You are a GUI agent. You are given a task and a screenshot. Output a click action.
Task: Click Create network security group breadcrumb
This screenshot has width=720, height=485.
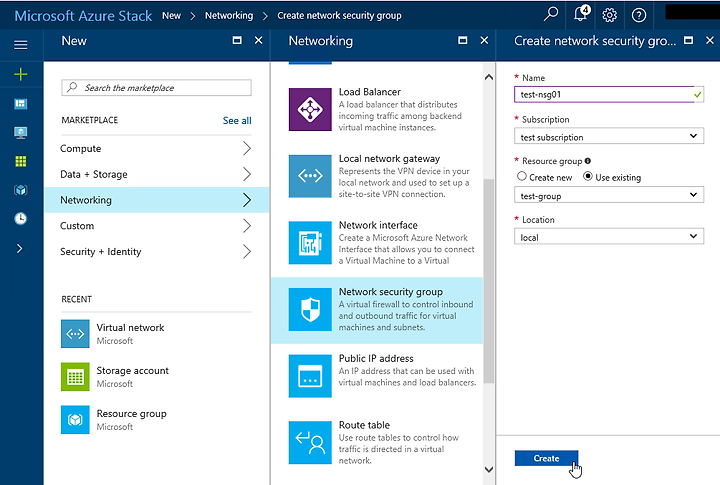pyautogui.click(x=339, y=16)
